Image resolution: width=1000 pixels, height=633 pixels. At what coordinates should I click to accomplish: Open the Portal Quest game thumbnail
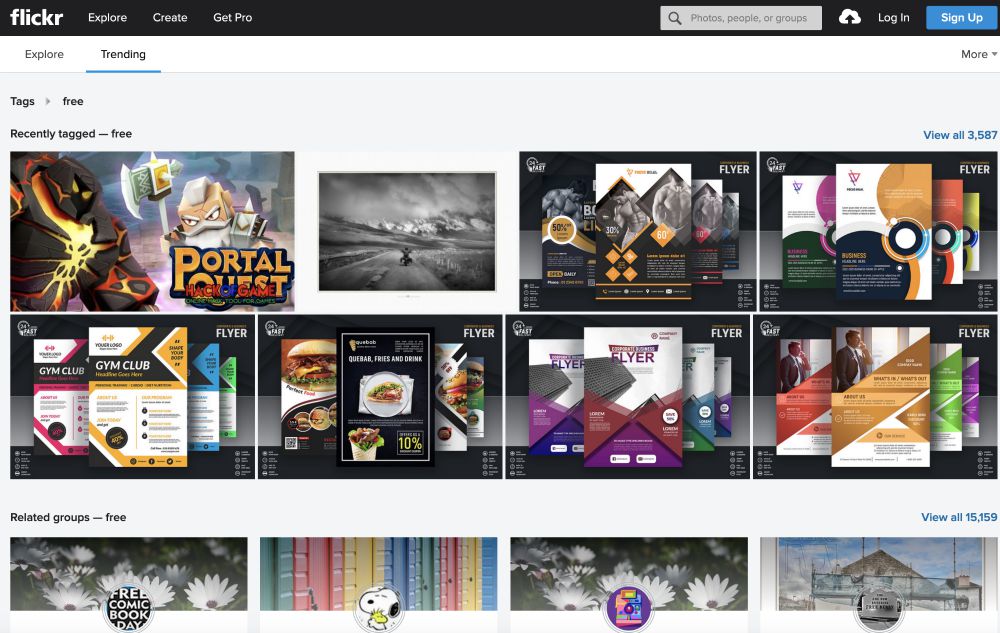[x=152, y=231]
